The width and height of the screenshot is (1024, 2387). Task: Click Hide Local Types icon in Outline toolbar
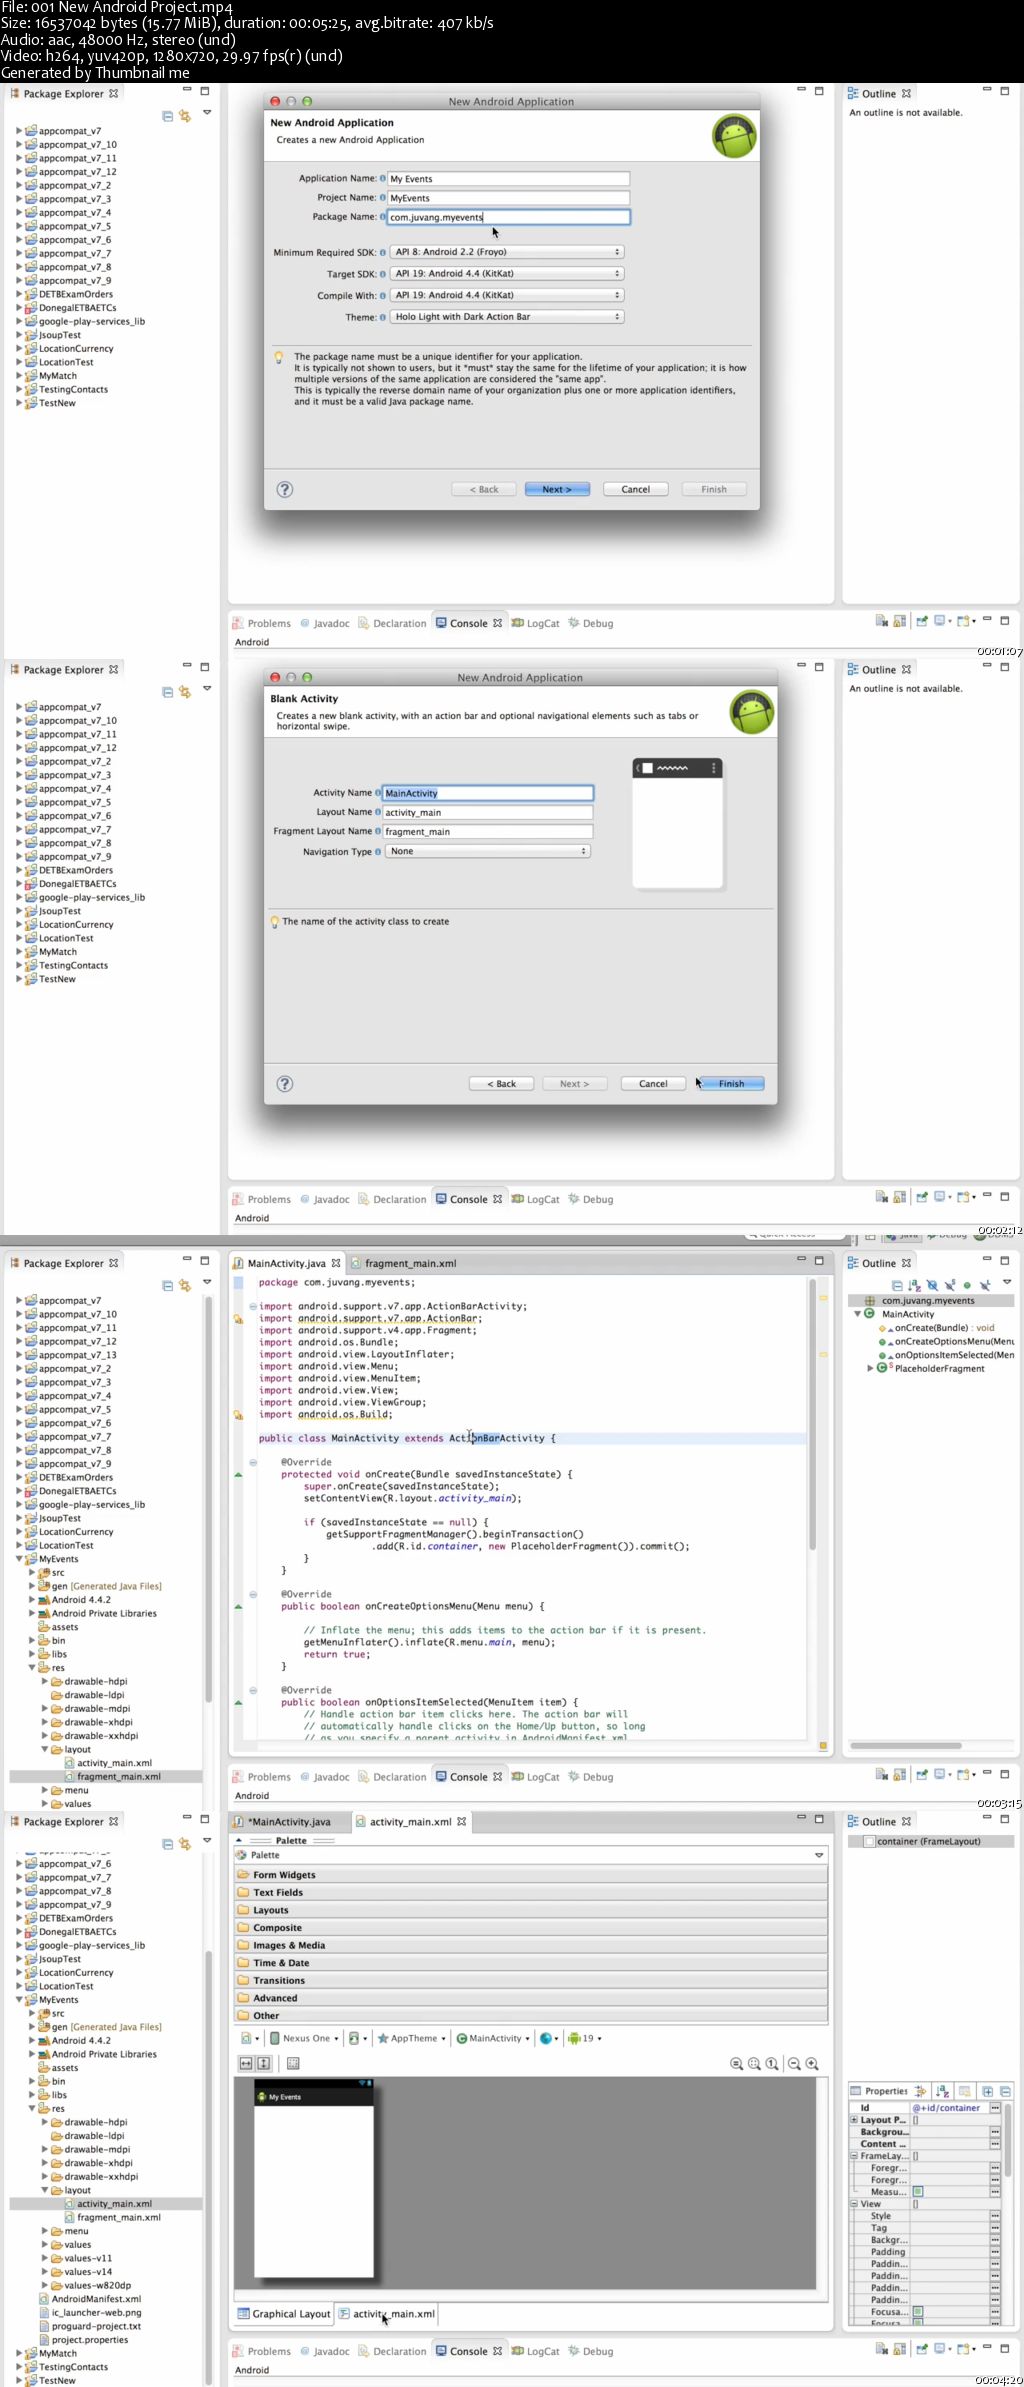click(985, 1285)
